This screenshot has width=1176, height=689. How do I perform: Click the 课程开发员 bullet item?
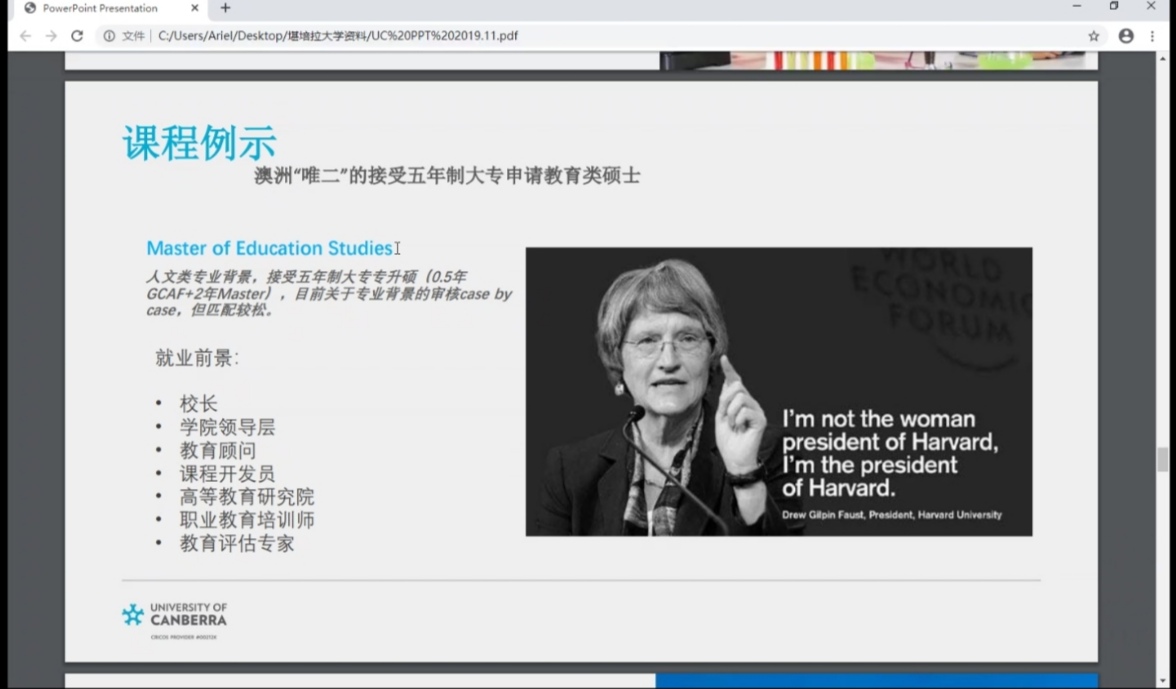227,474
